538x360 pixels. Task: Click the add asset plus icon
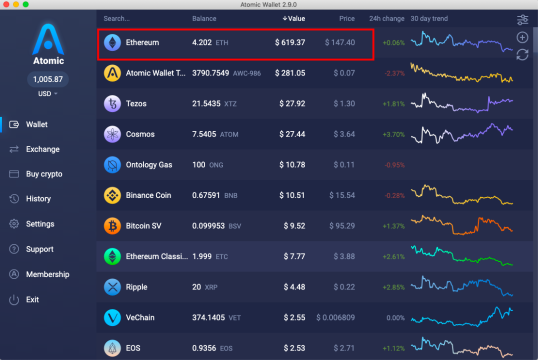pos(522,37)
